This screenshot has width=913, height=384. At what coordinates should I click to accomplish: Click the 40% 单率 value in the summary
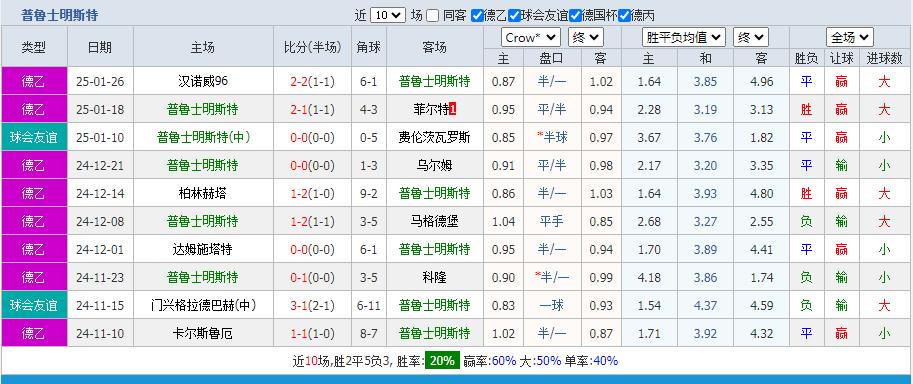[x=606, y=361]
